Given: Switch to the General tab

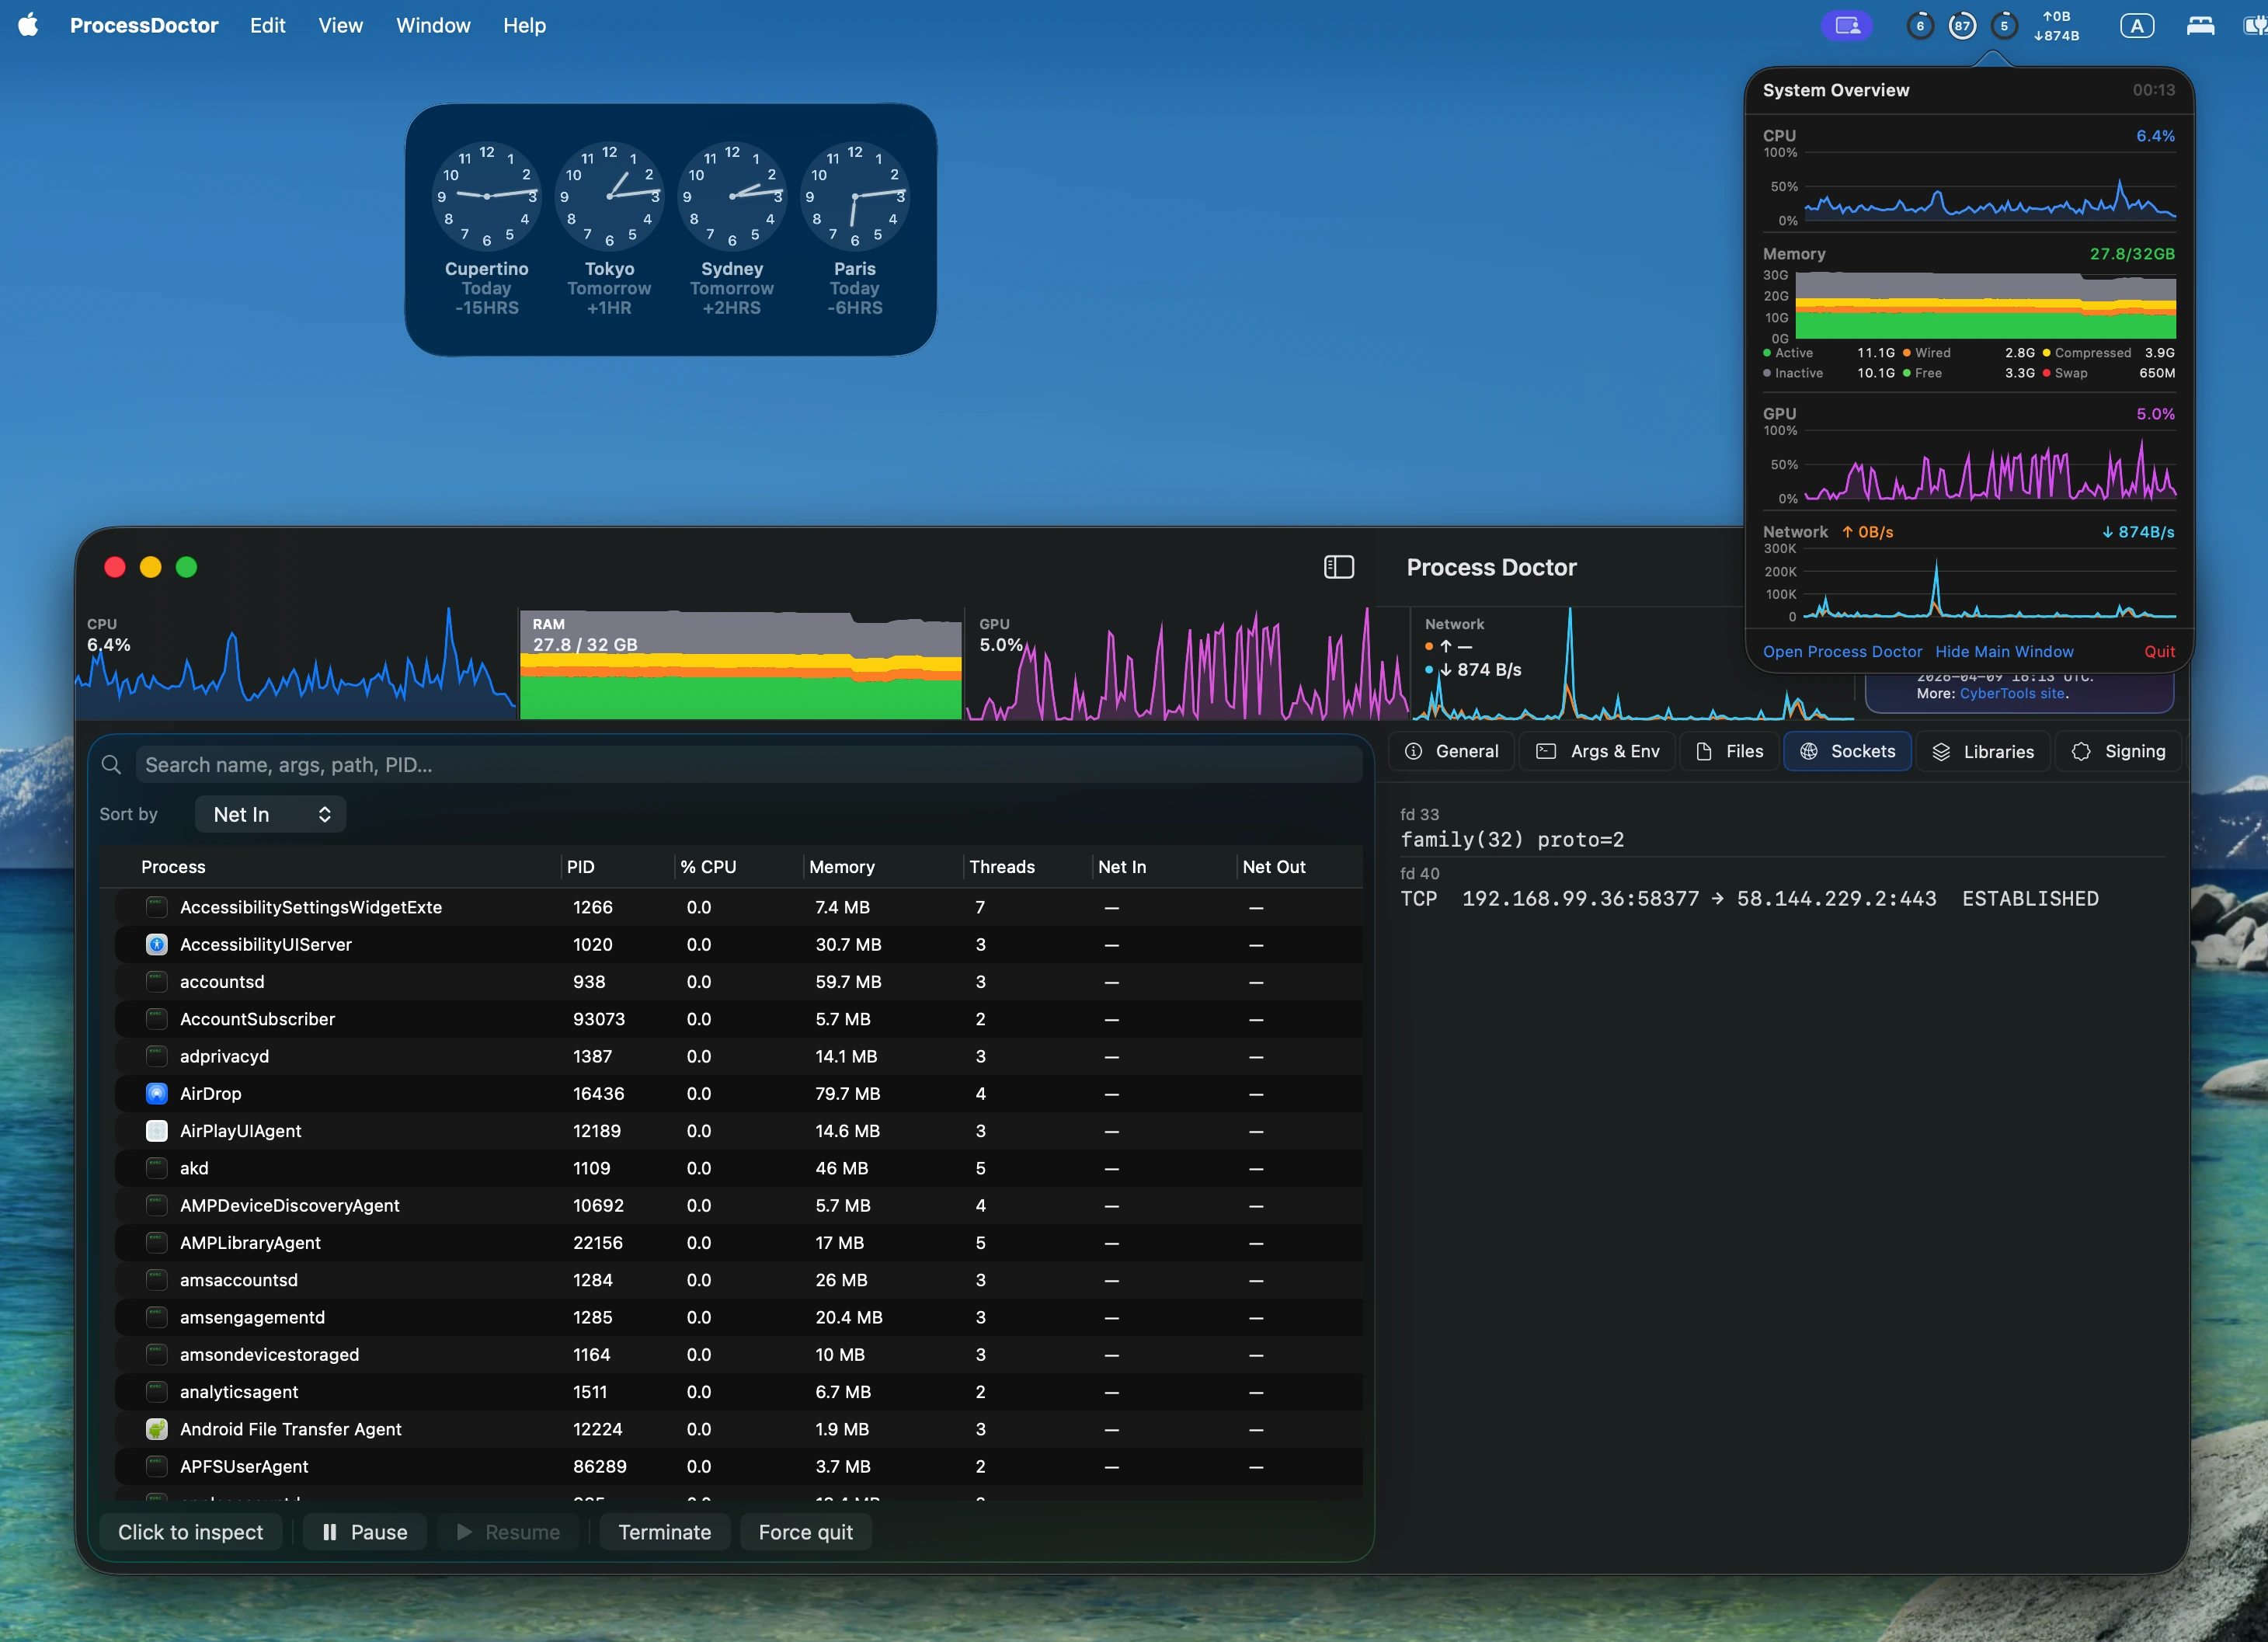Looking at the screenshot, I should coord(1451,751).
